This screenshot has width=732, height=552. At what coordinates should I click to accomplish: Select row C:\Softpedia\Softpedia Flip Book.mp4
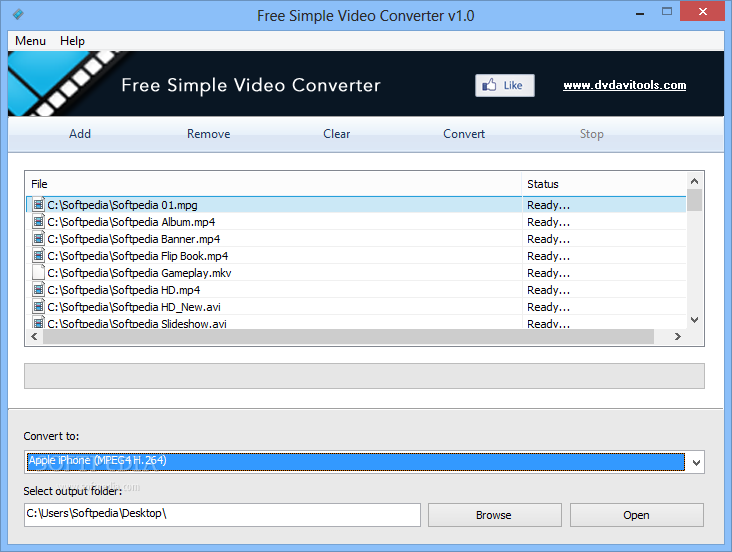[356, 256]
